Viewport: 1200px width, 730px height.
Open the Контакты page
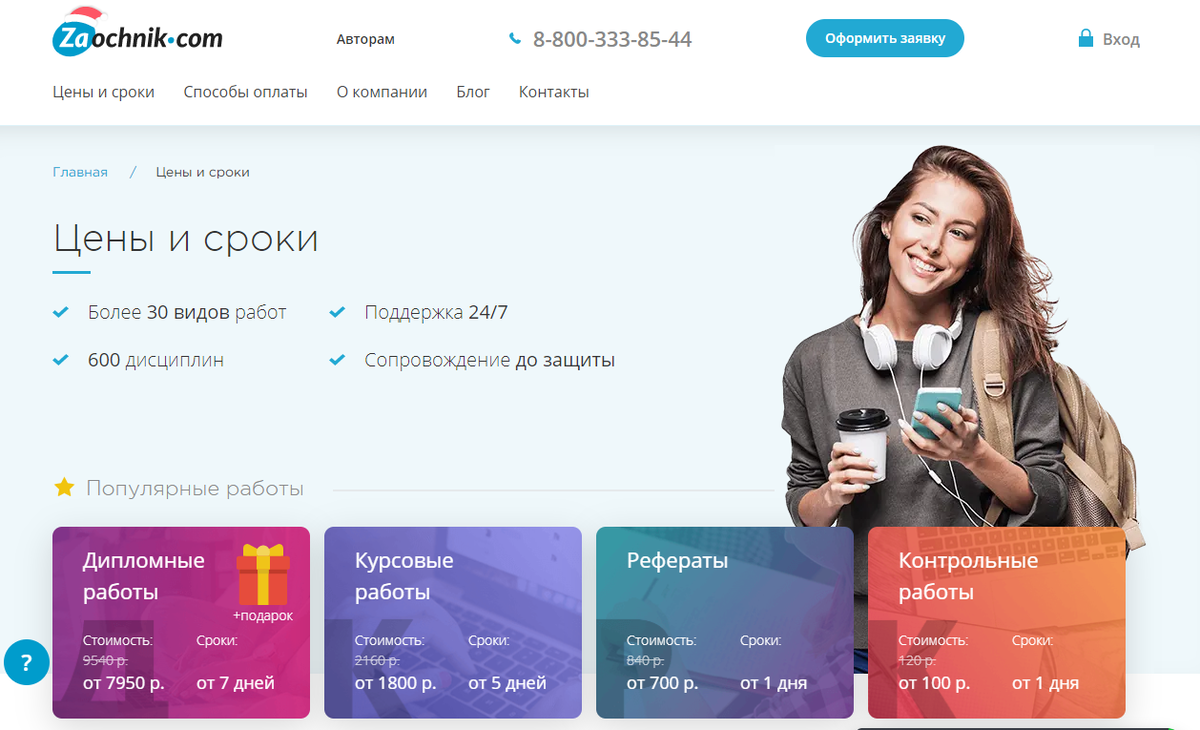[554, 92]
